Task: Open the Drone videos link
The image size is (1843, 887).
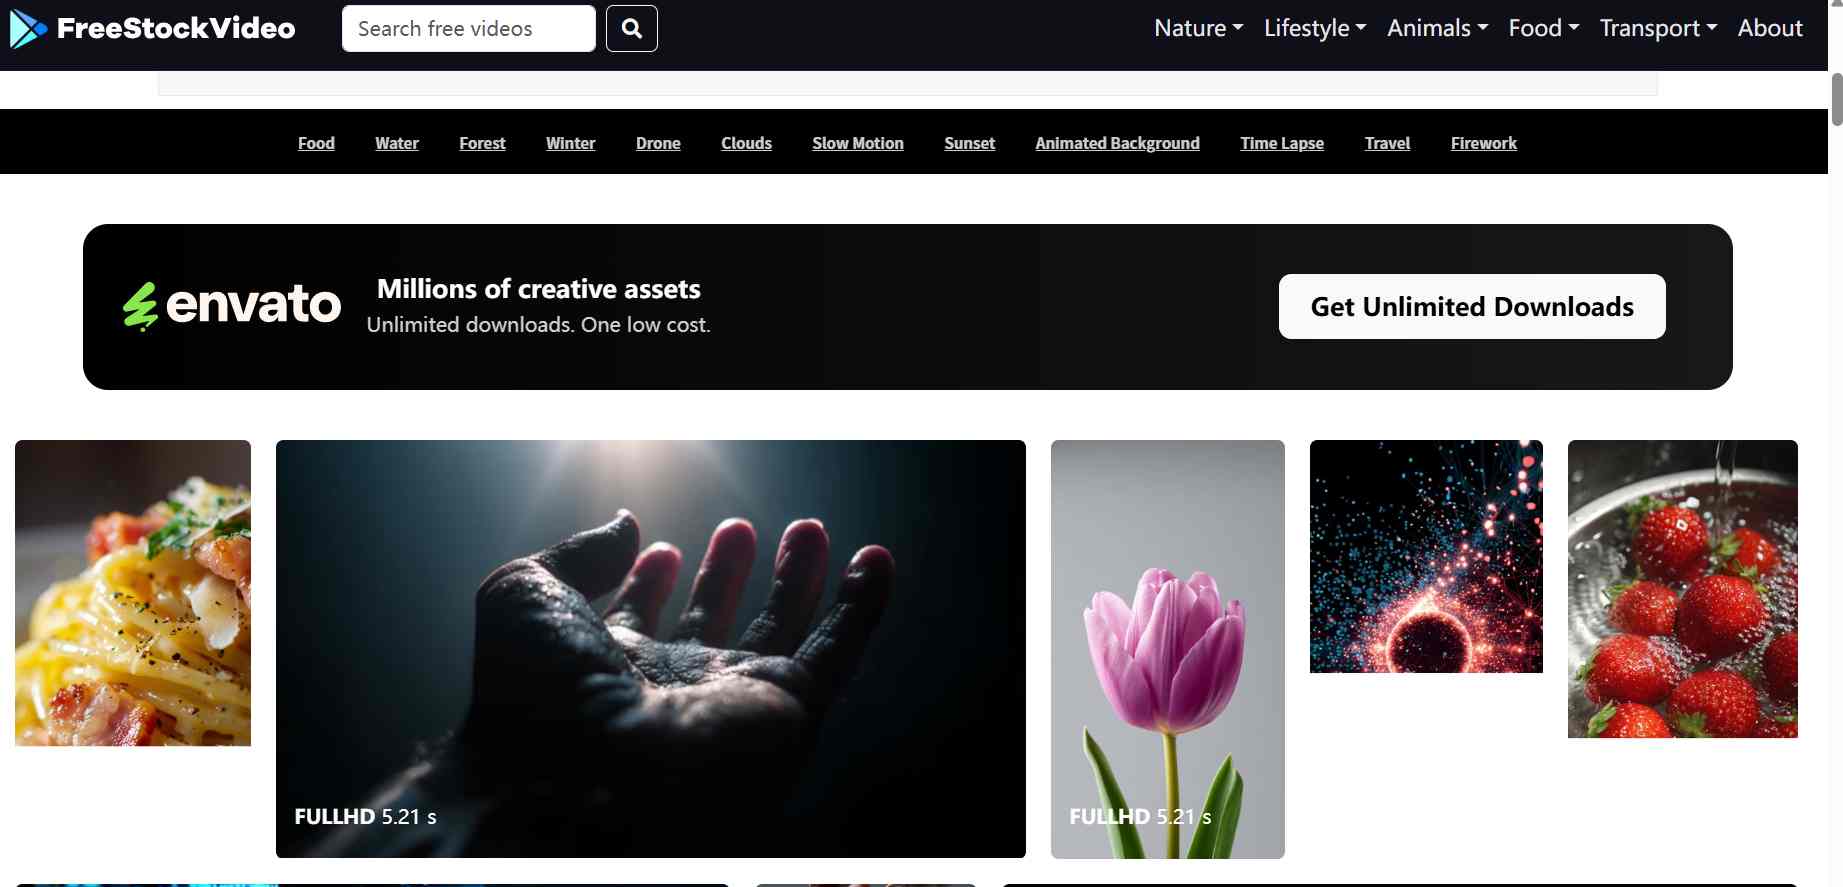Action: point(658,143)
